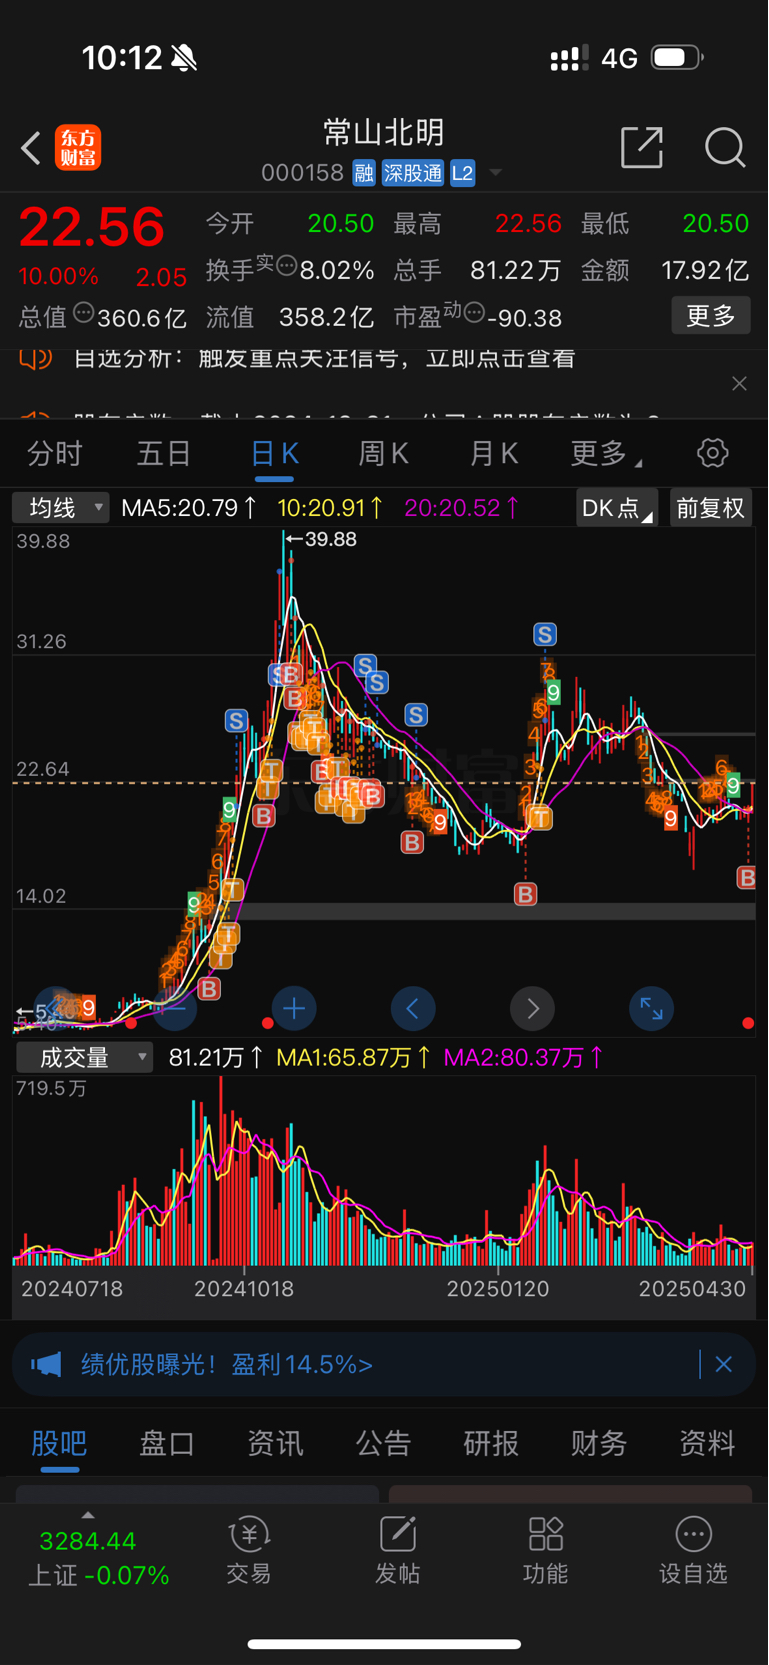This screenshot has width=769, height=1665.
Task: Tap the 深股通 badge
Action: 412,173
